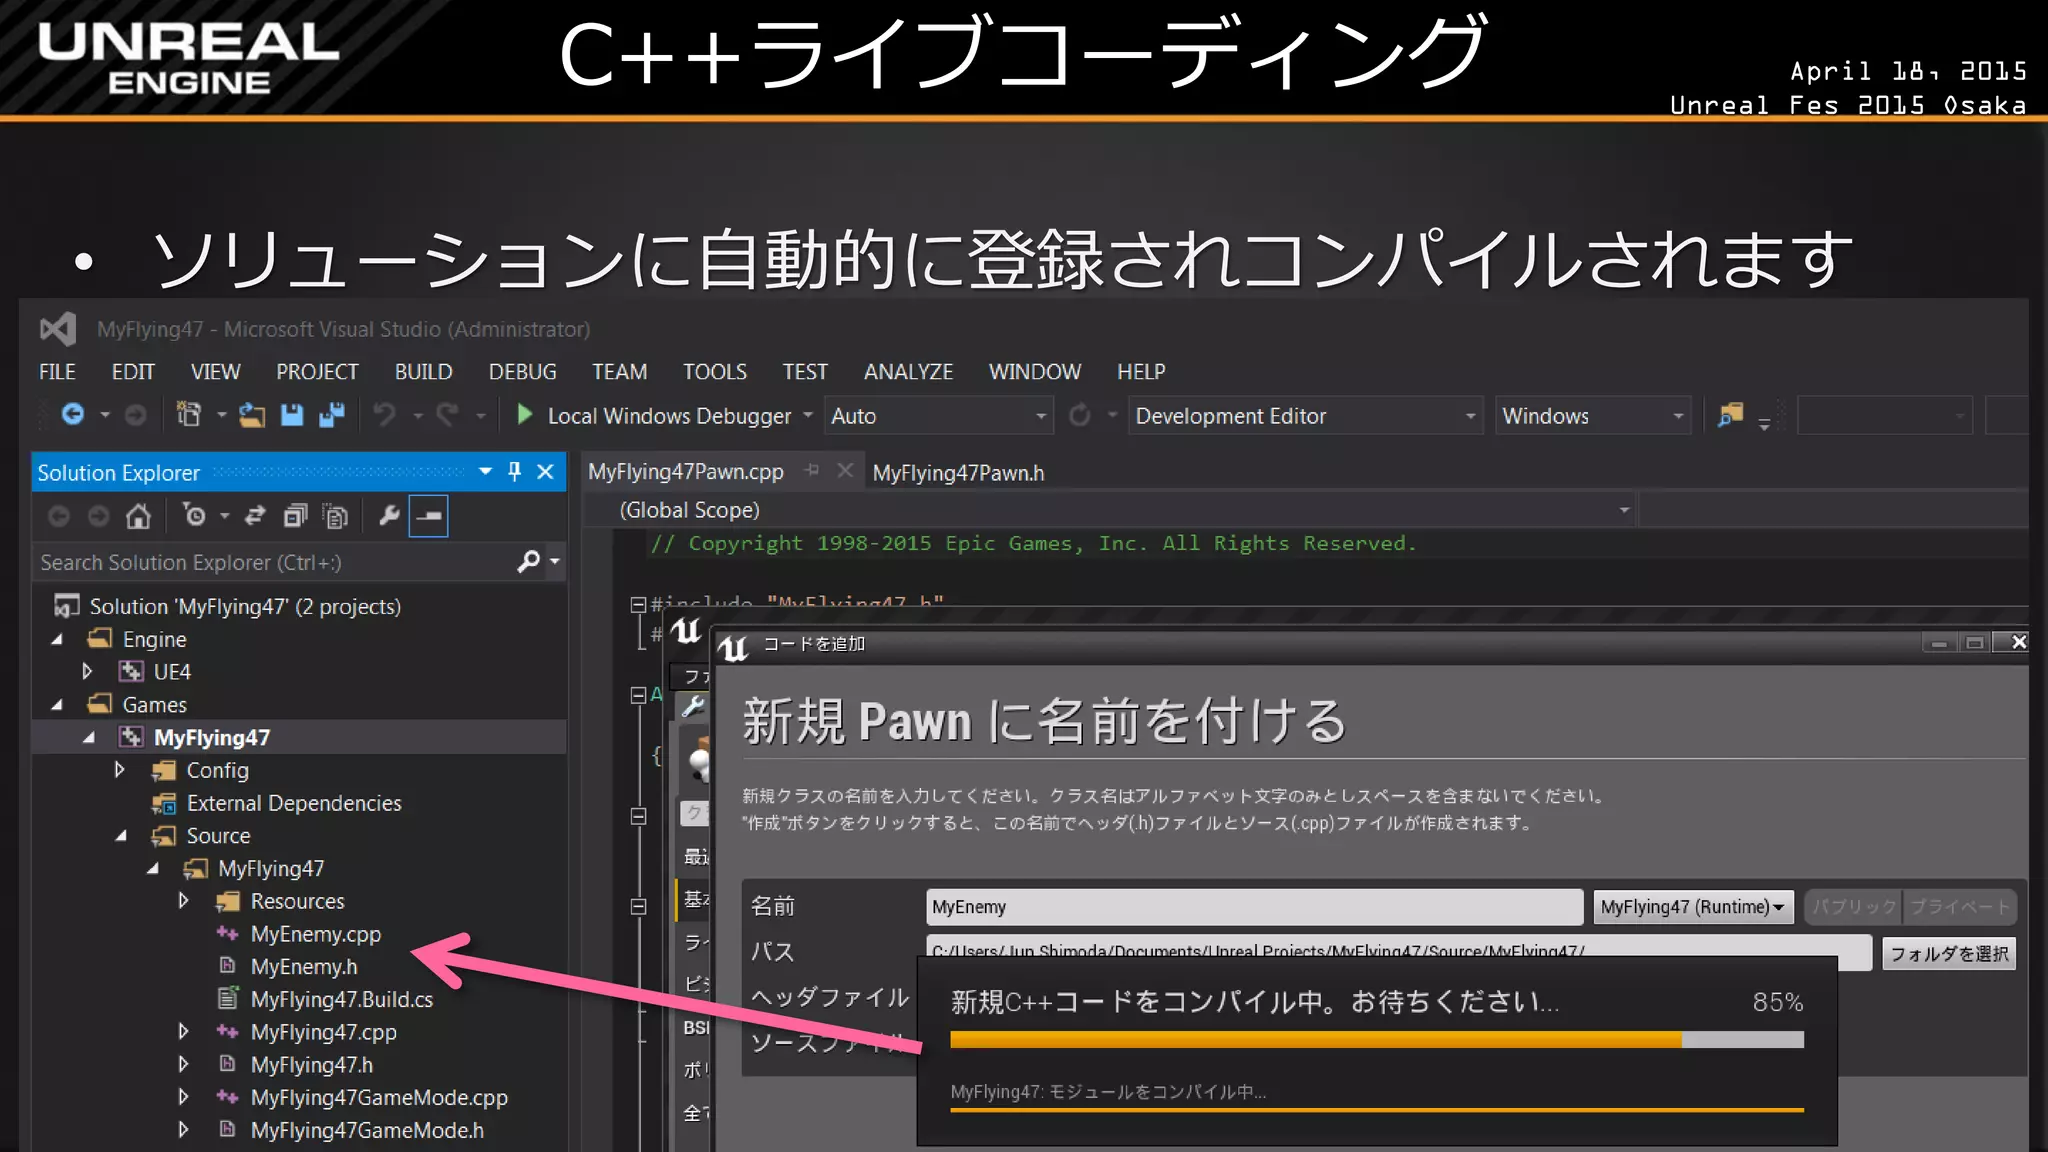This screenshot has height=1152, width=2048.
Task: Switch to MyFlying47Pawn.h tab
Action: [958, 473]
